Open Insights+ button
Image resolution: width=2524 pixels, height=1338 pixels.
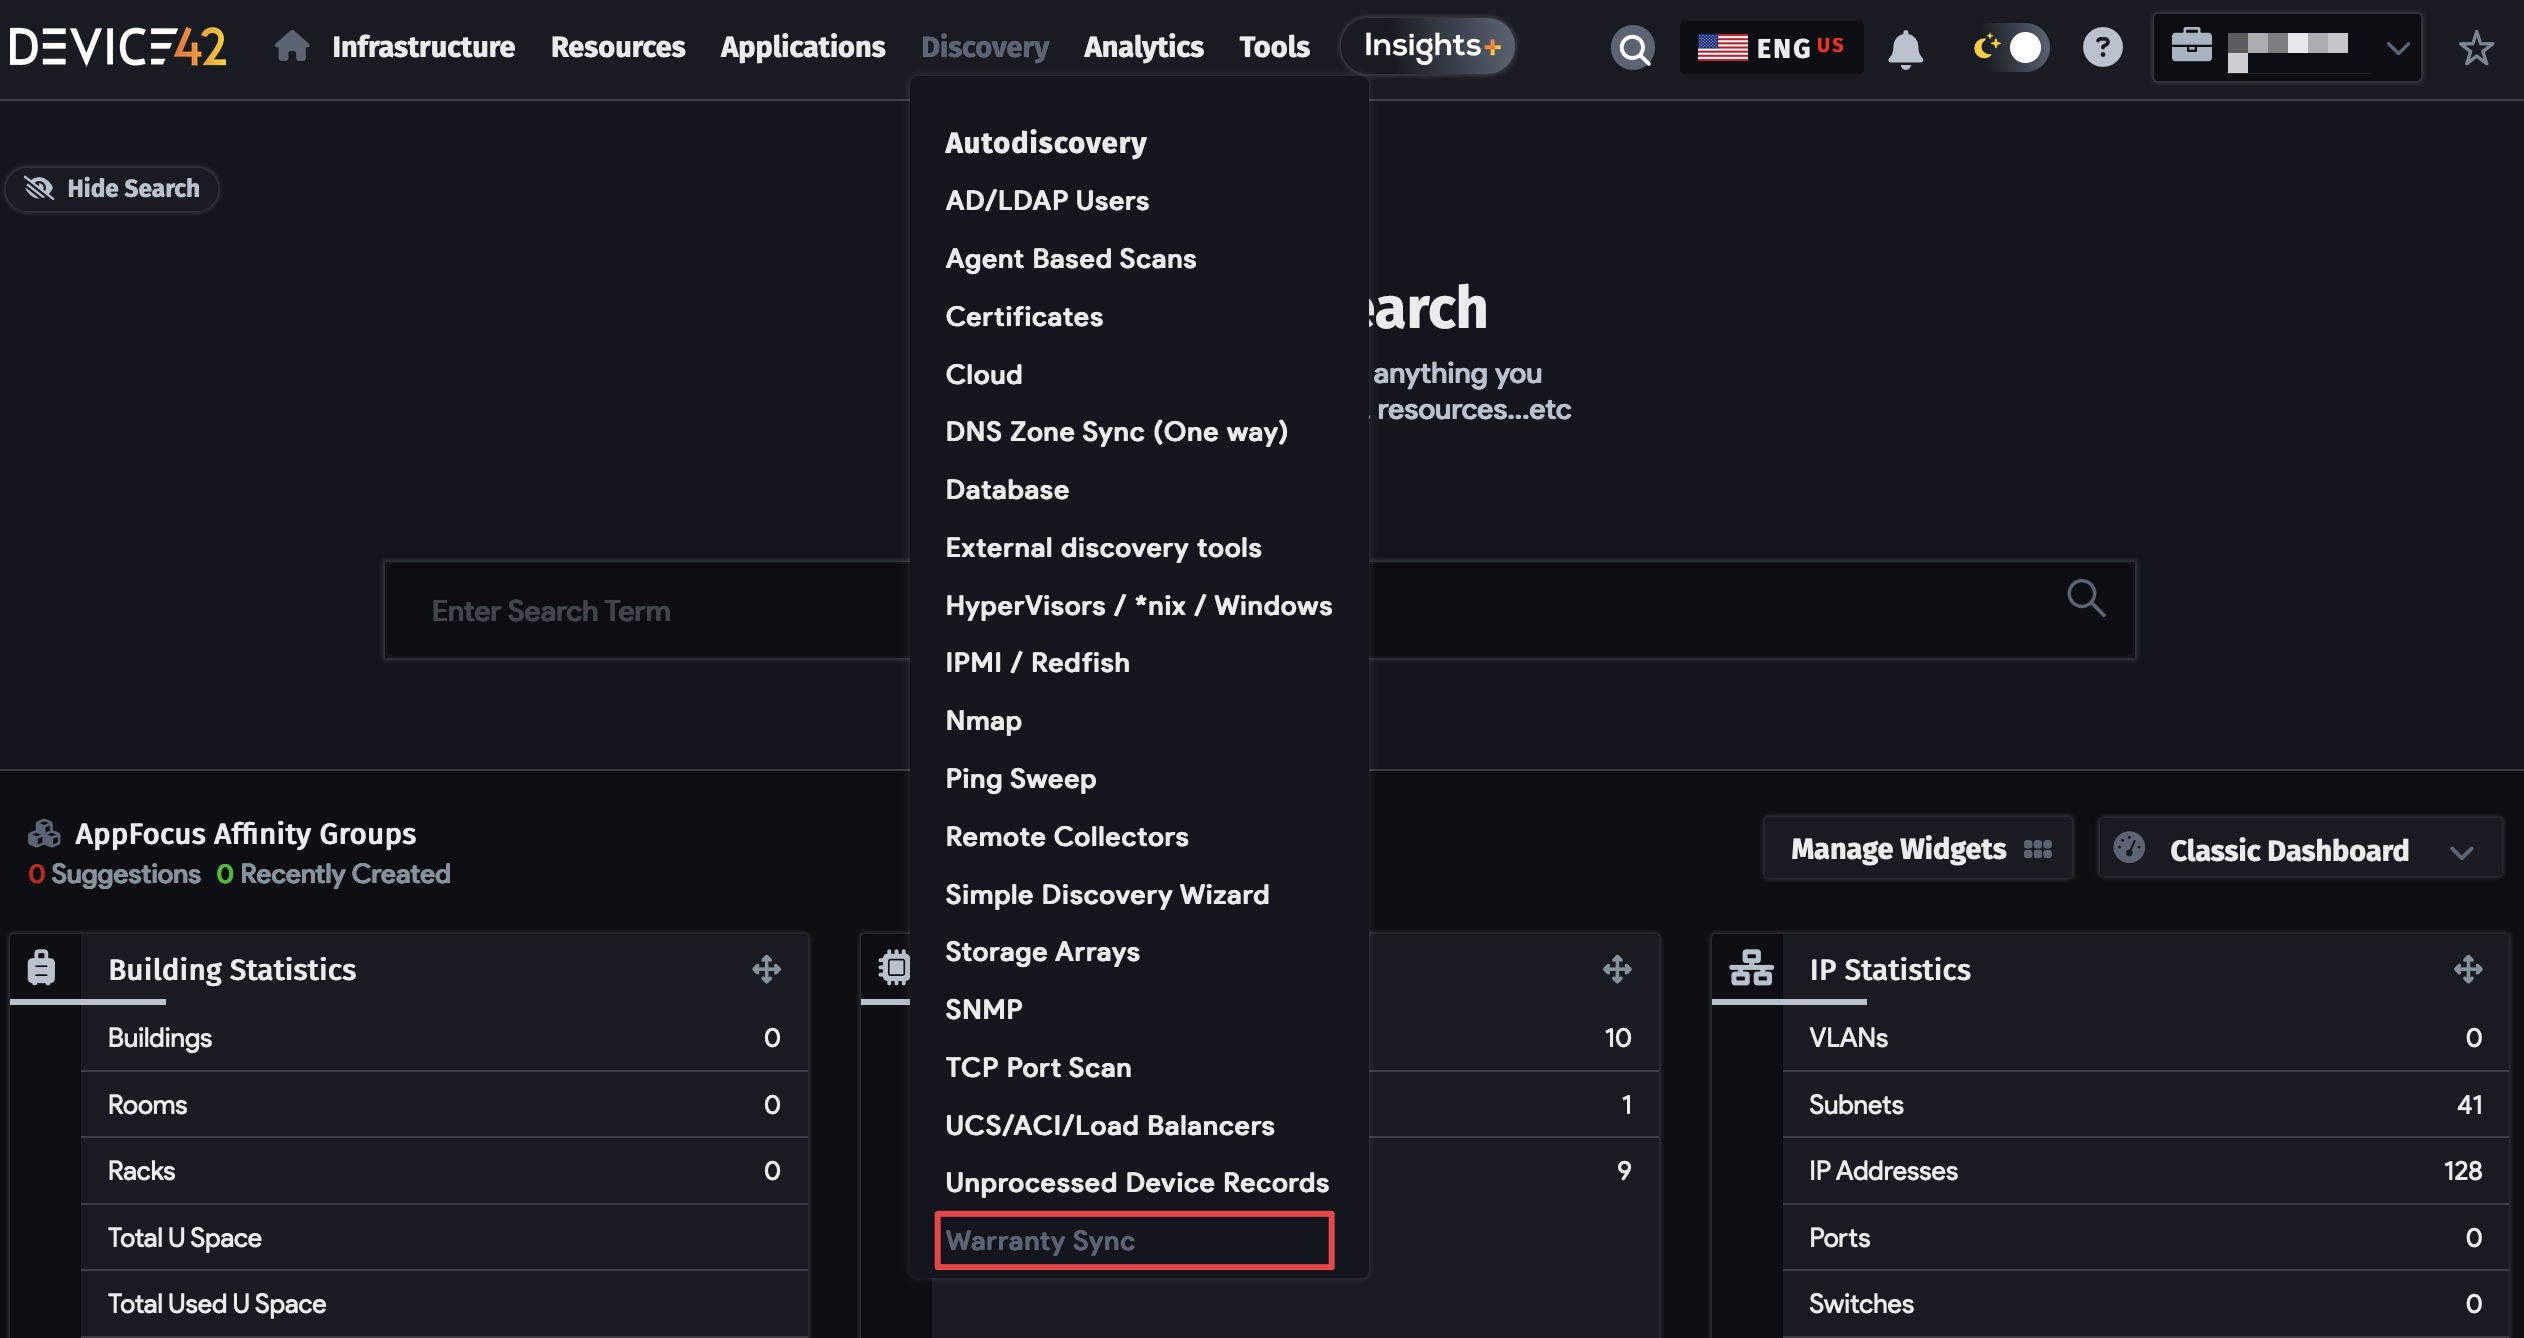click(x=1429, y=46)
